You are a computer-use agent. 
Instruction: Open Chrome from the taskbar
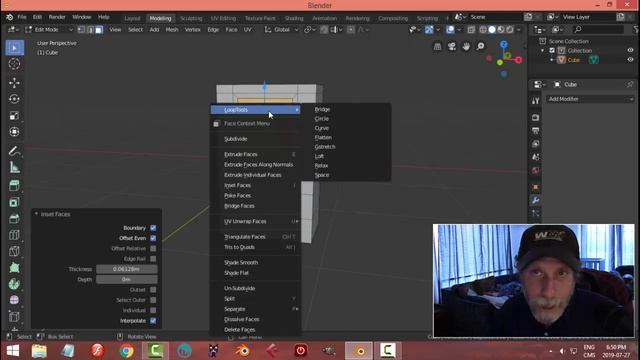click(x=127, y=351)
